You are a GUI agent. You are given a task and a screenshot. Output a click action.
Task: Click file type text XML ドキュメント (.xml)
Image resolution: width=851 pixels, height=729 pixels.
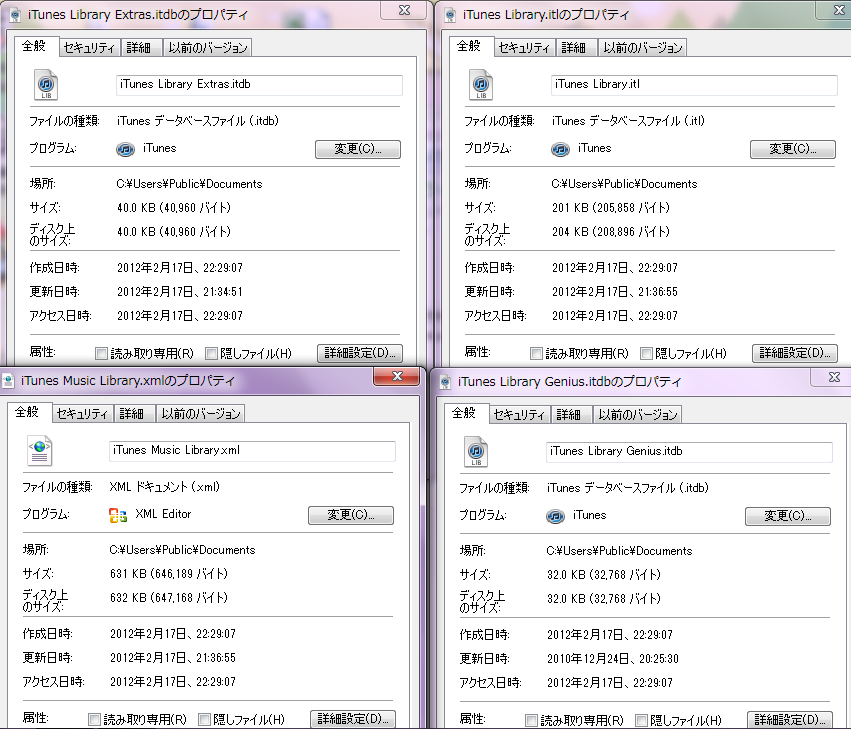point(165,487)
